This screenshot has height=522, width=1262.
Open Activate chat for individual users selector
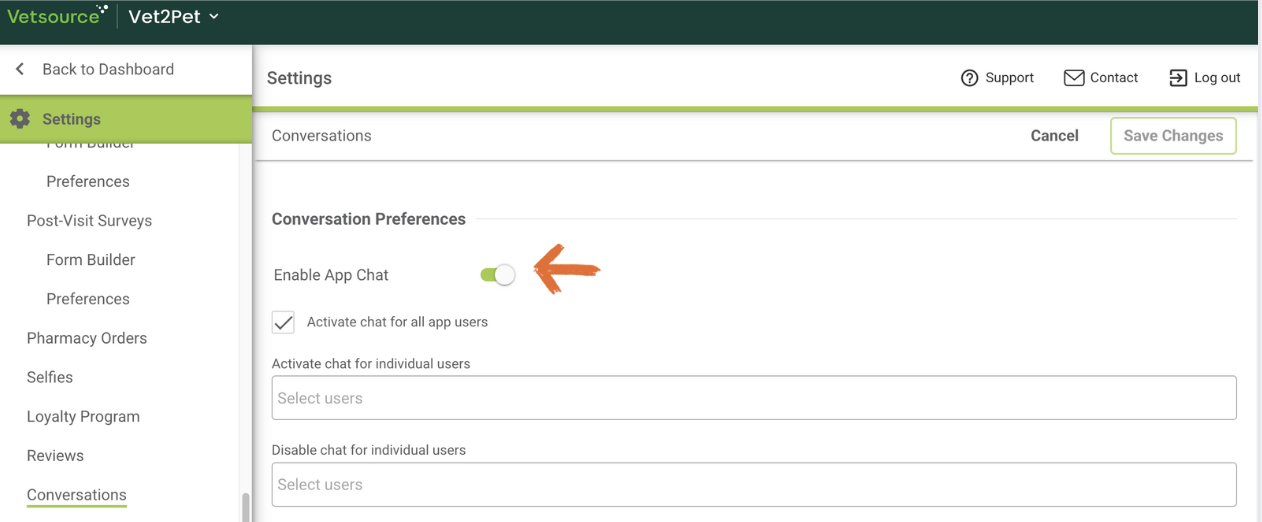[753, 398]
